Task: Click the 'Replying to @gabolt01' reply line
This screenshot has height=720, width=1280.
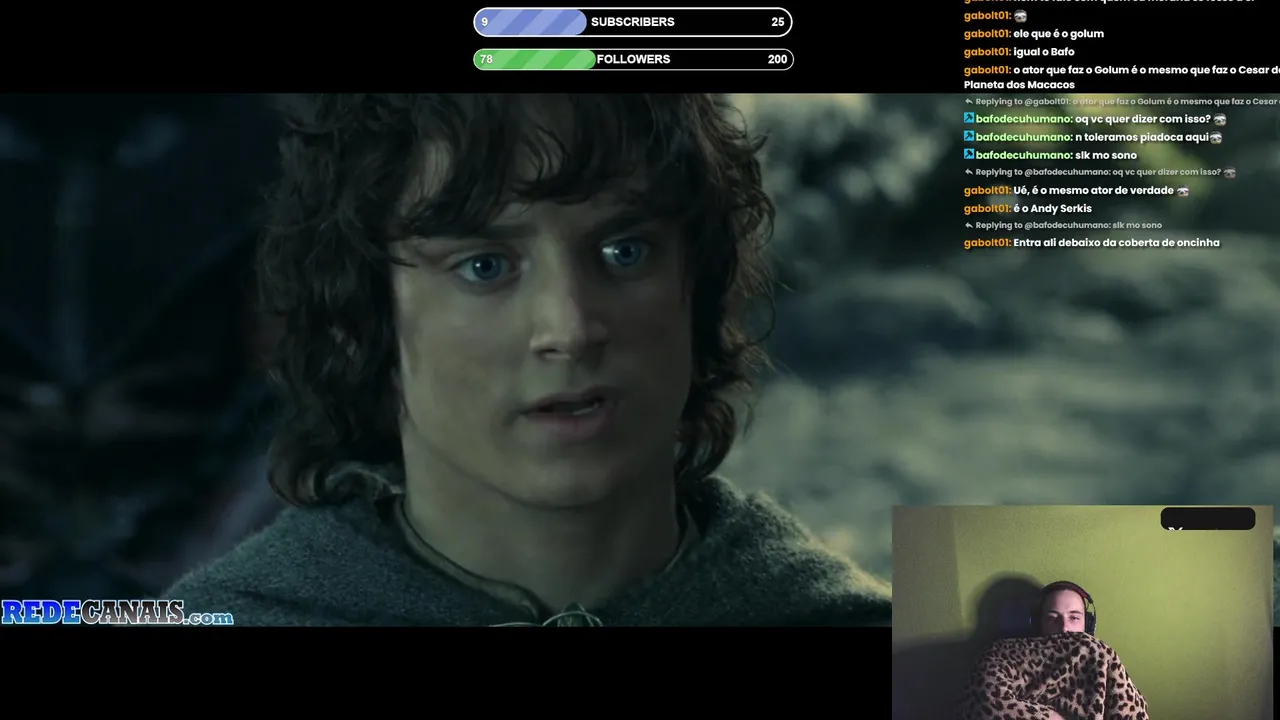Action: (x=1122, y=102)
